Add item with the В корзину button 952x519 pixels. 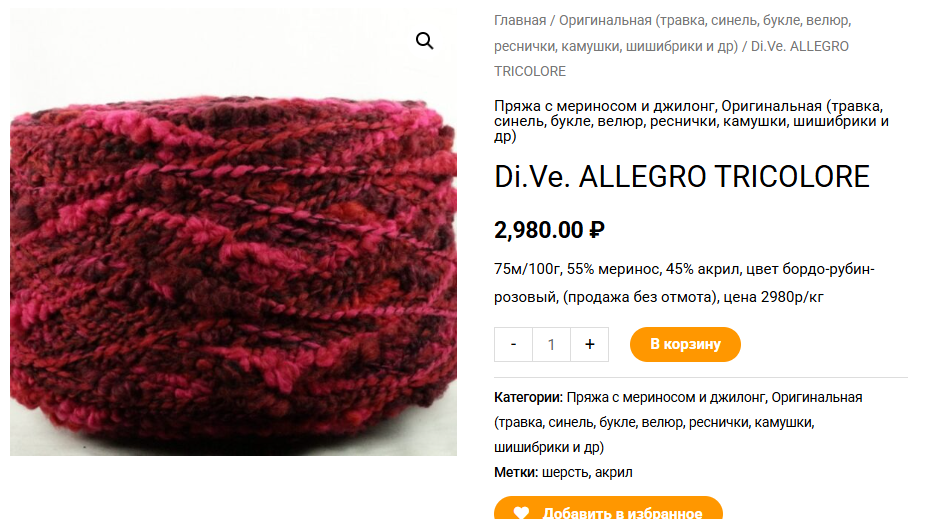(685, 344)
